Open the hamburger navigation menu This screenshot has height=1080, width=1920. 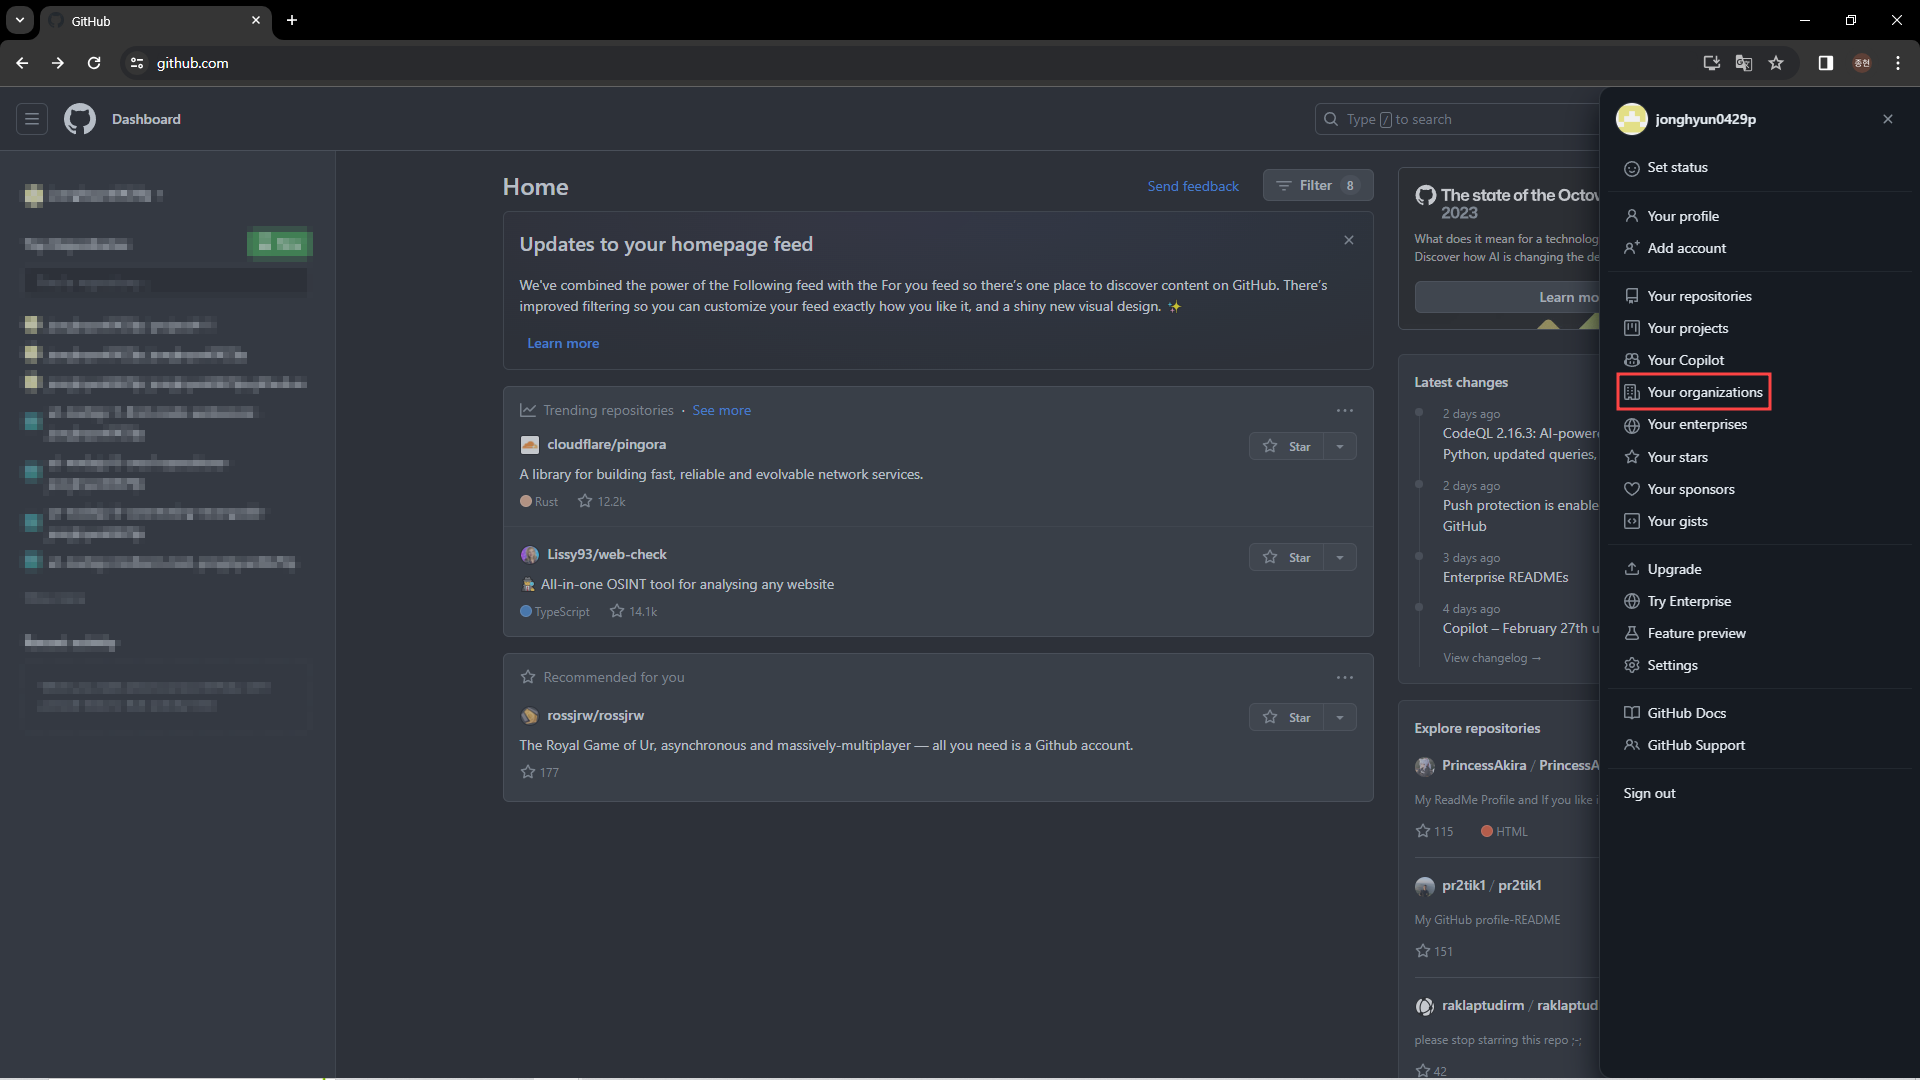click(x=32, y=119)
